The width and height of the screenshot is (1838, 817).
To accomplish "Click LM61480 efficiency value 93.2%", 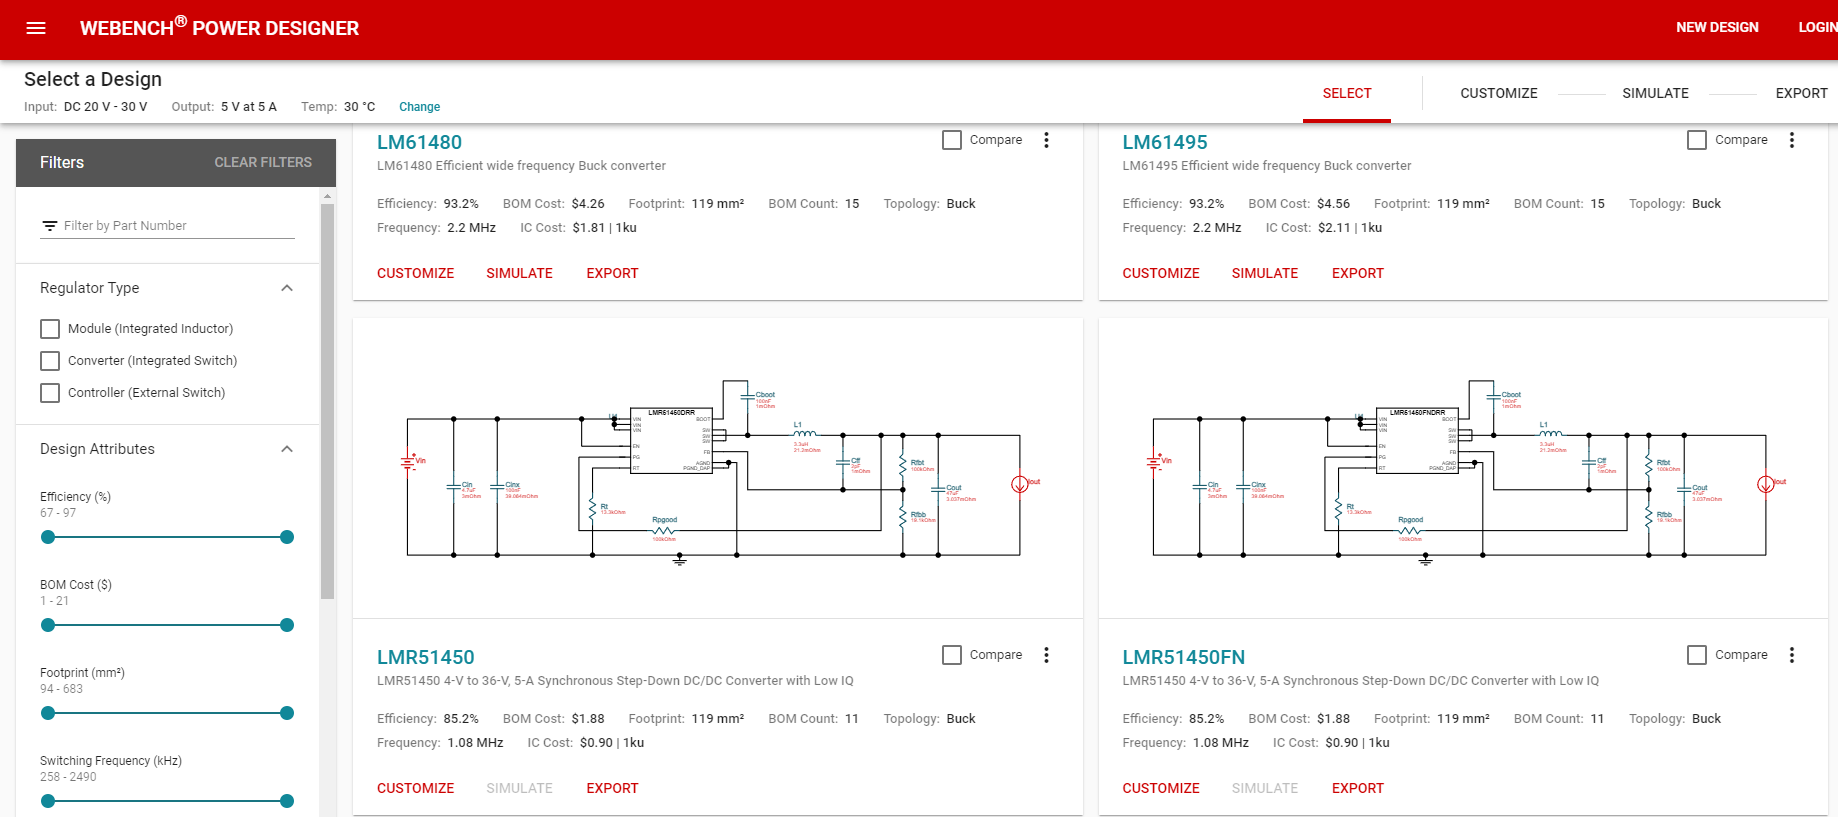I will [461, 204].
